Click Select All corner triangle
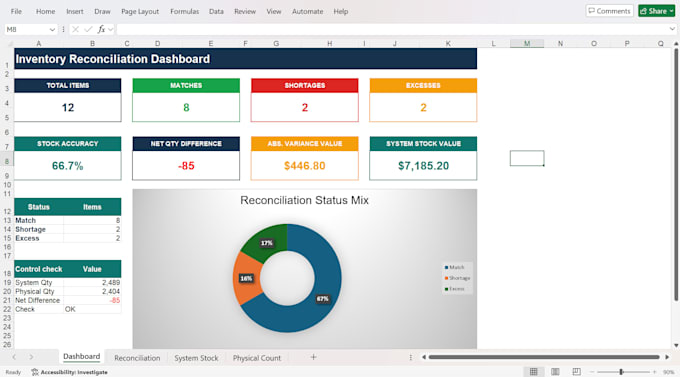The width and height of the screenshot is (680, 377). pyautogui.click(x=10, y=43)
